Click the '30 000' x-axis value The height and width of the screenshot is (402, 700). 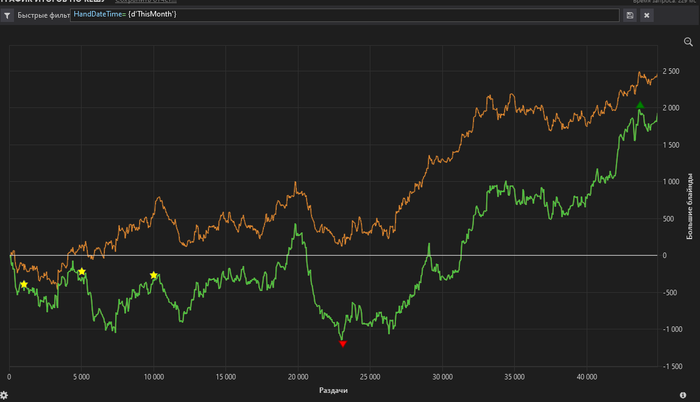point(442,377)
